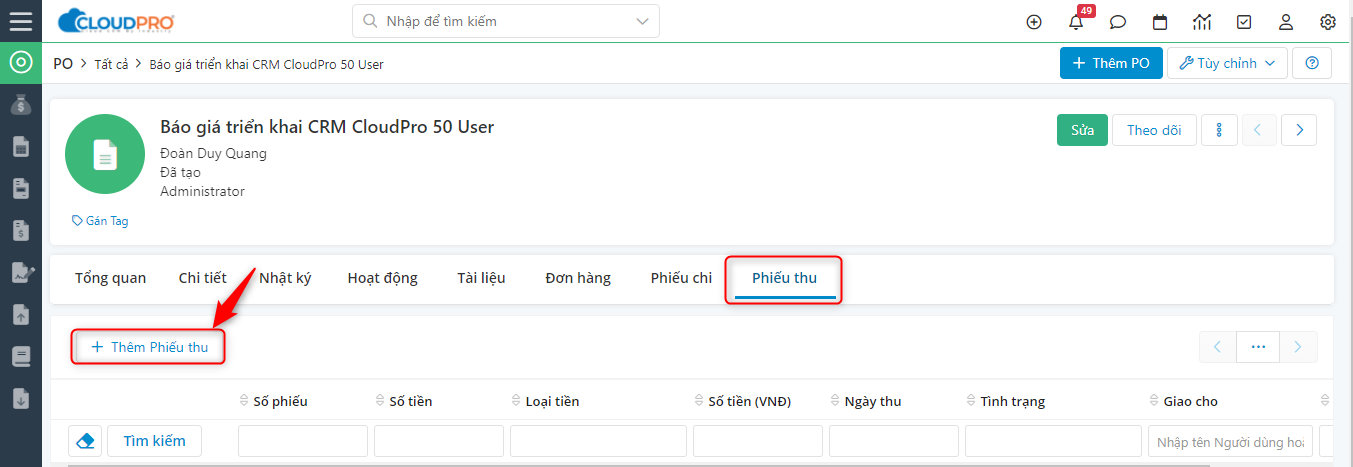Click the Số tiền filter field
This screenshot has height=467, width=1353.
pos(439,441)
